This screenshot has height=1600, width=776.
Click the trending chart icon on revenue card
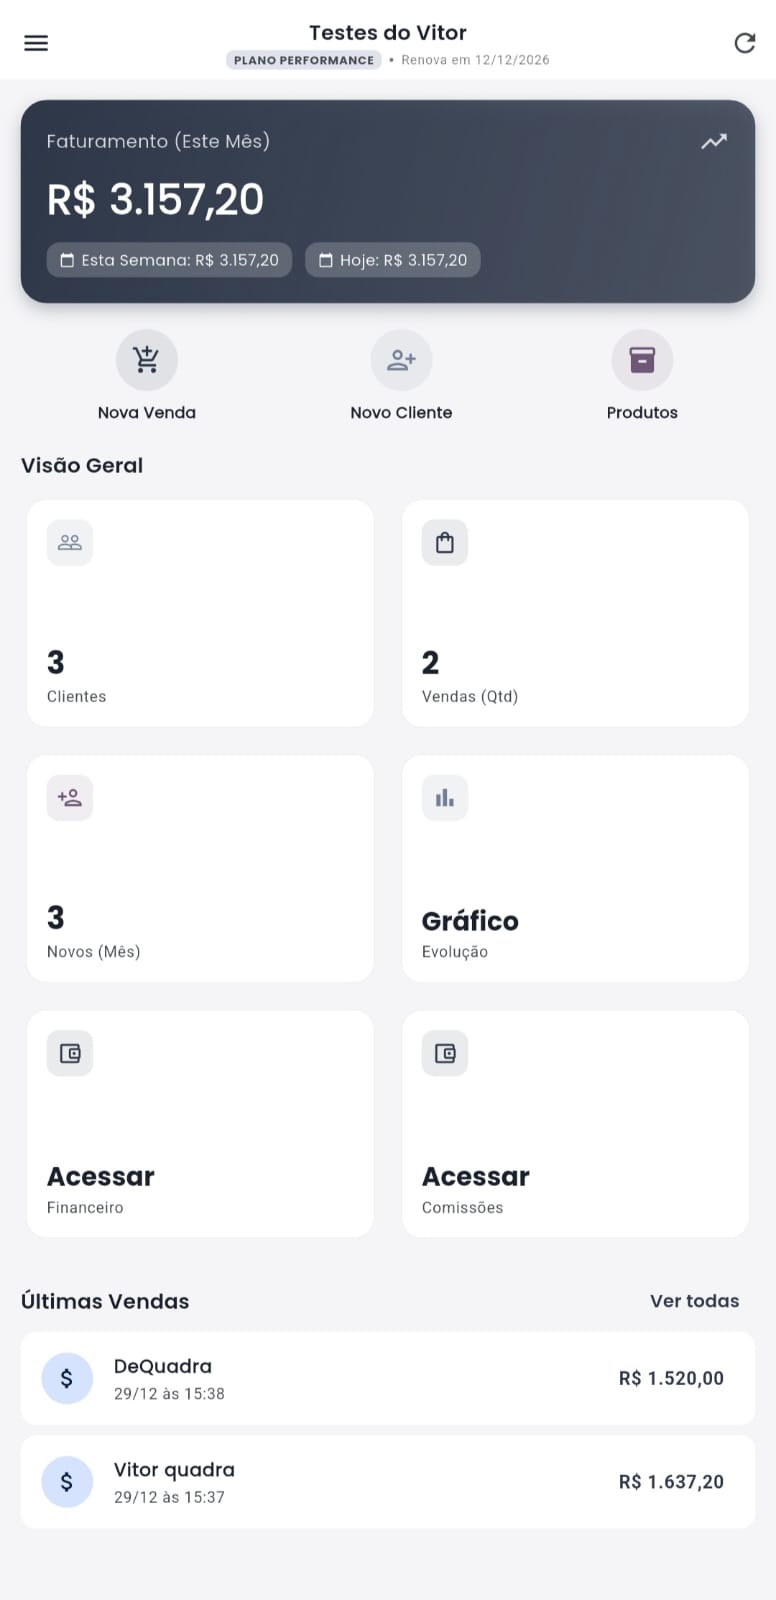(713, 142)
